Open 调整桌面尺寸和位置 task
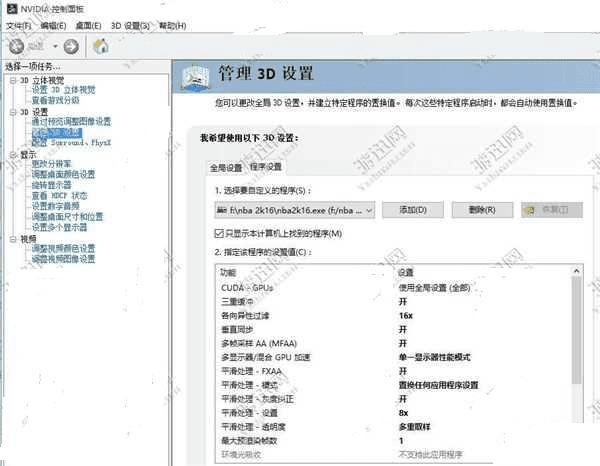The height and width of the screenshot is (466, 600). (x=67, y=217)
